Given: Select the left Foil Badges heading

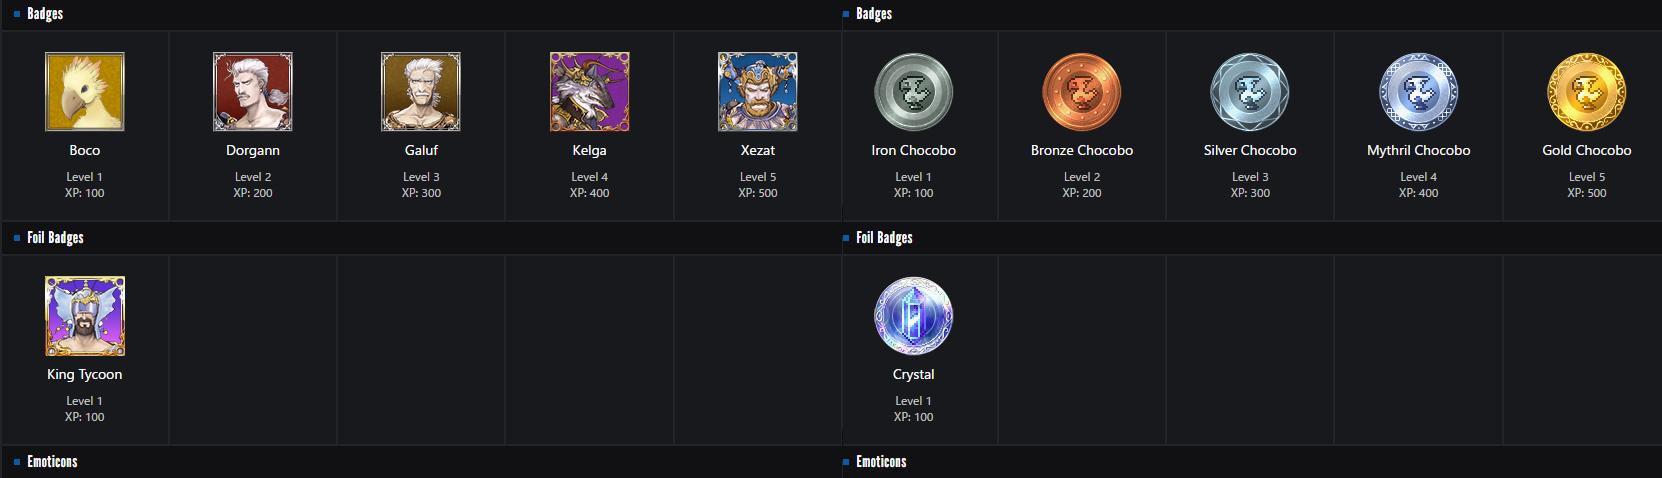Looking at the screenshot, I should [55, 238].
